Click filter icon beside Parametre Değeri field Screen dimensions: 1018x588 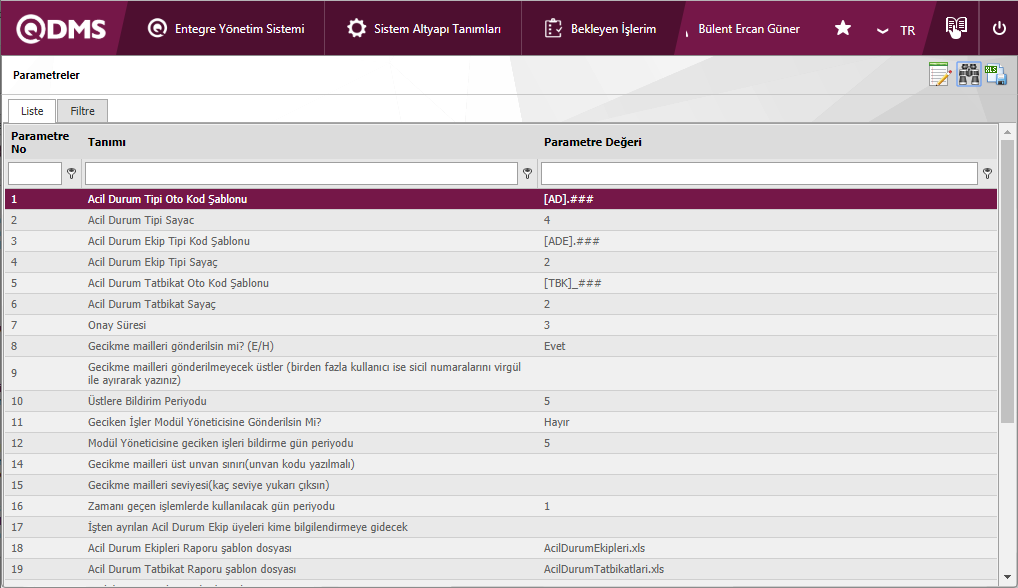tap(987, 174)
